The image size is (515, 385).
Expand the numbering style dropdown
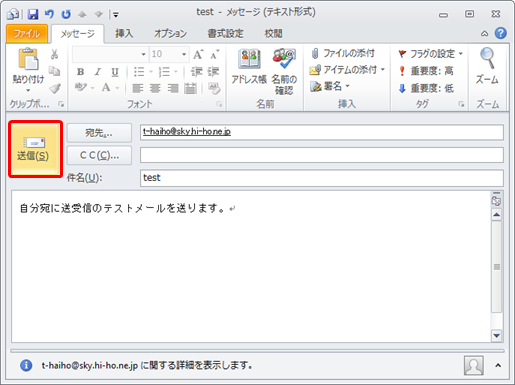click(x=176, y=72)
